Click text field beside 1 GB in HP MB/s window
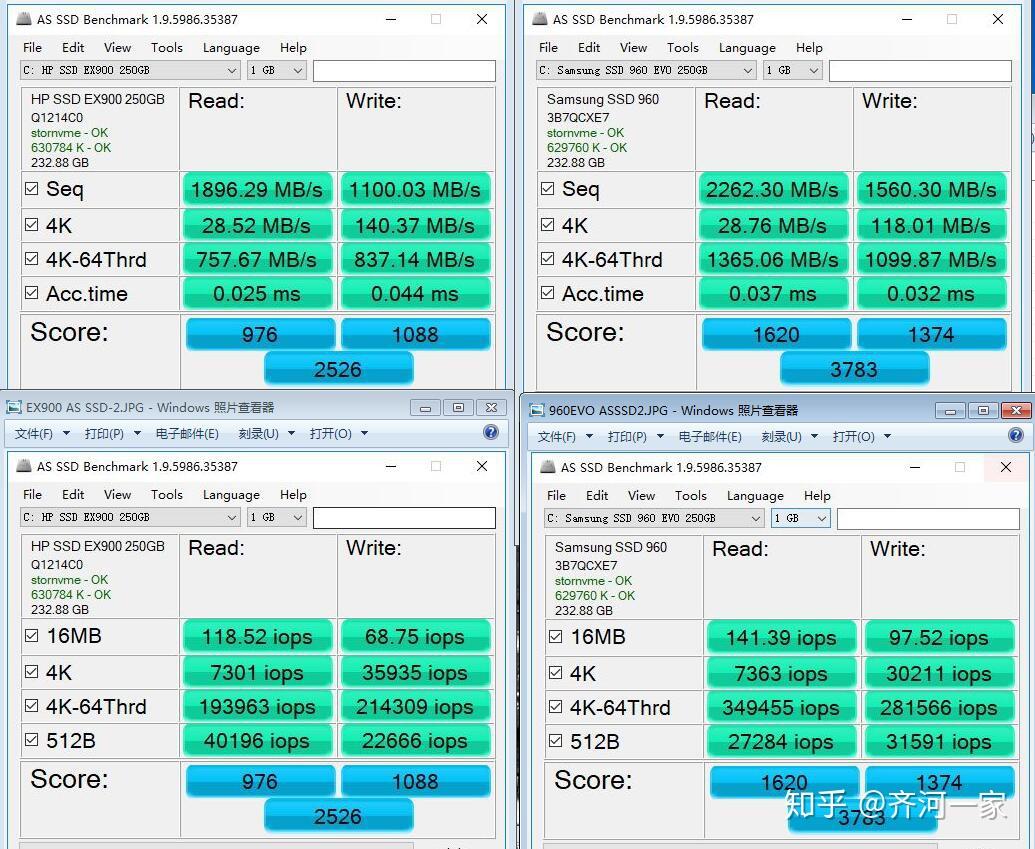Viewport: 1035px width, 849px height. (404, 71)
